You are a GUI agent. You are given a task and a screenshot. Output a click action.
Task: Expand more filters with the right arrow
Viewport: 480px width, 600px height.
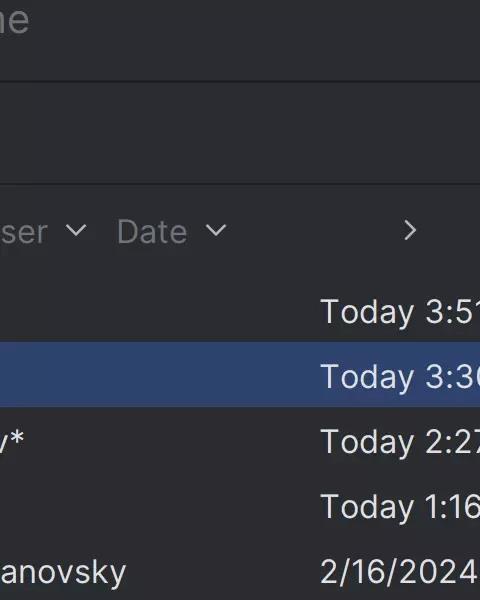410,230
